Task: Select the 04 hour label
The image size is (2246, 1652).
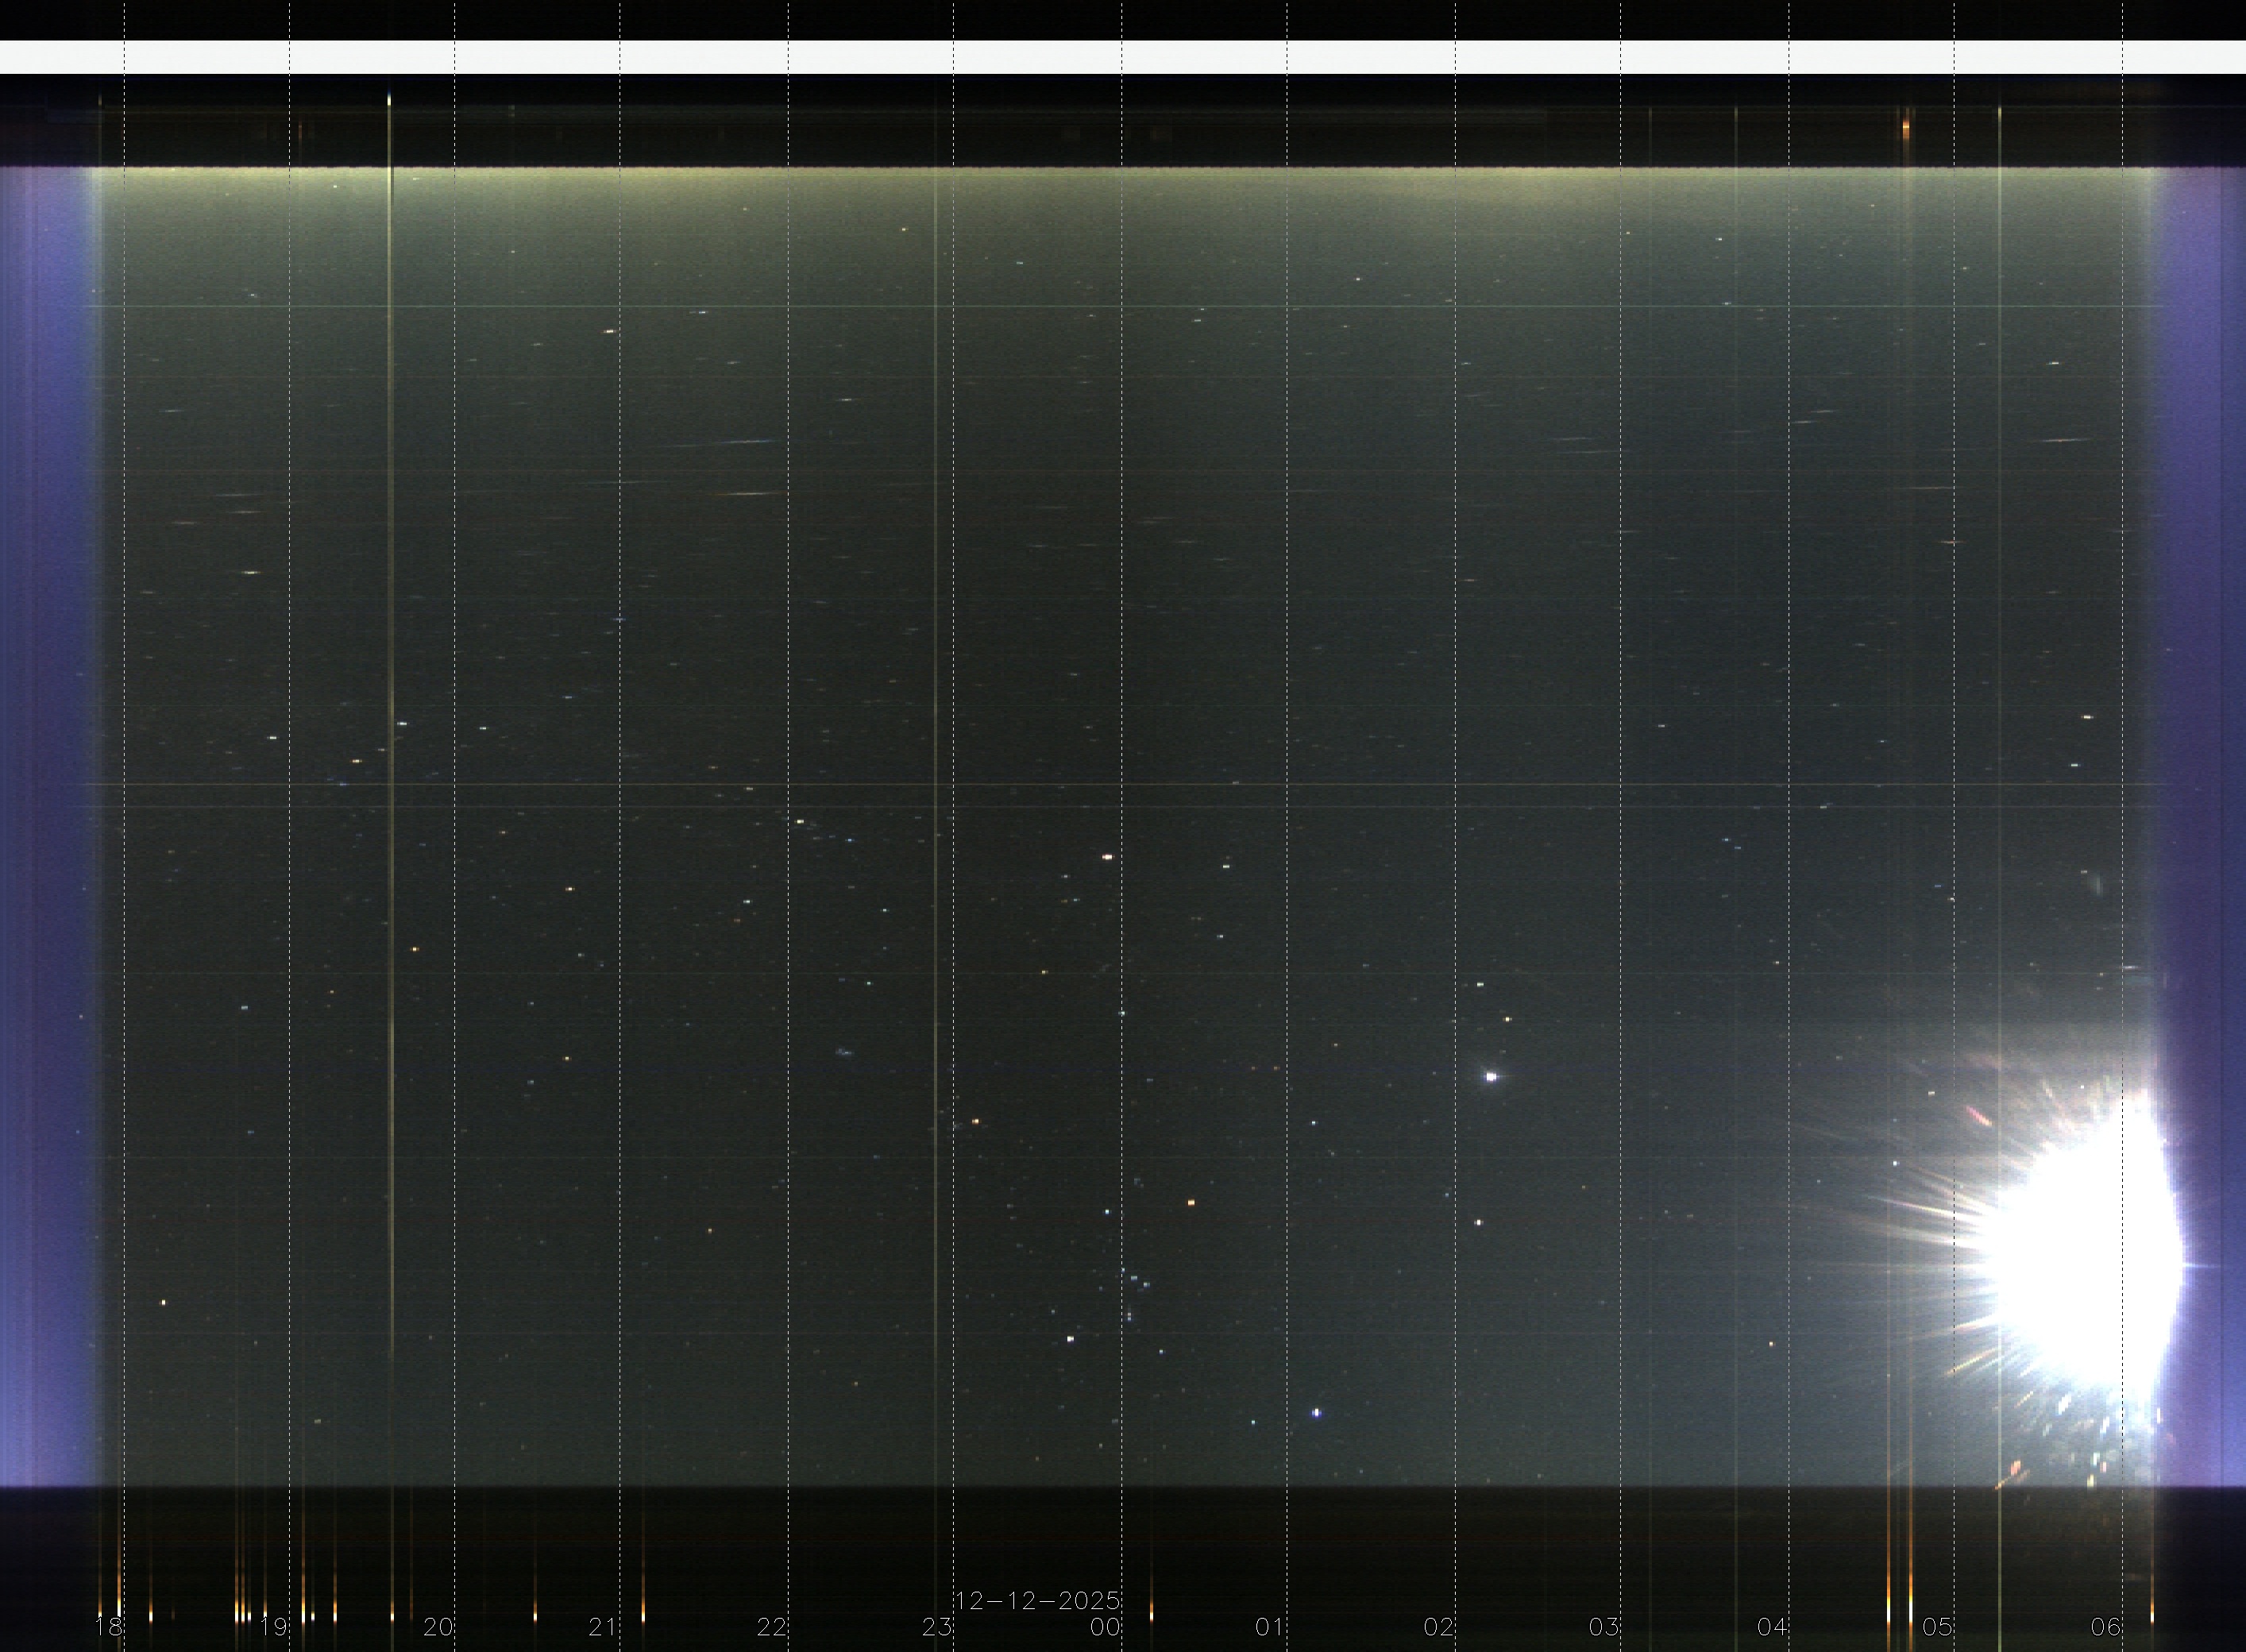Action: 1772,1627
